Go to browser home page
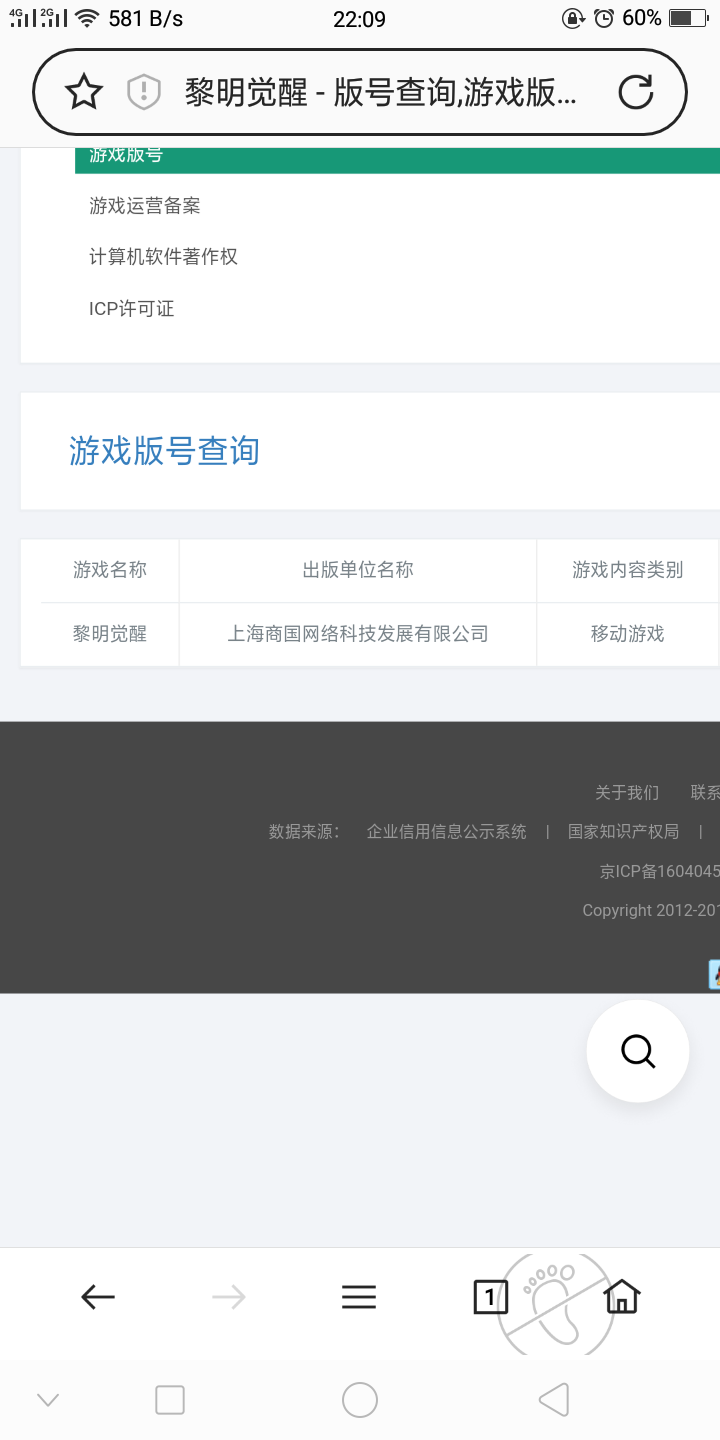The image size is (720, 1440). [x=622, y=1297]
